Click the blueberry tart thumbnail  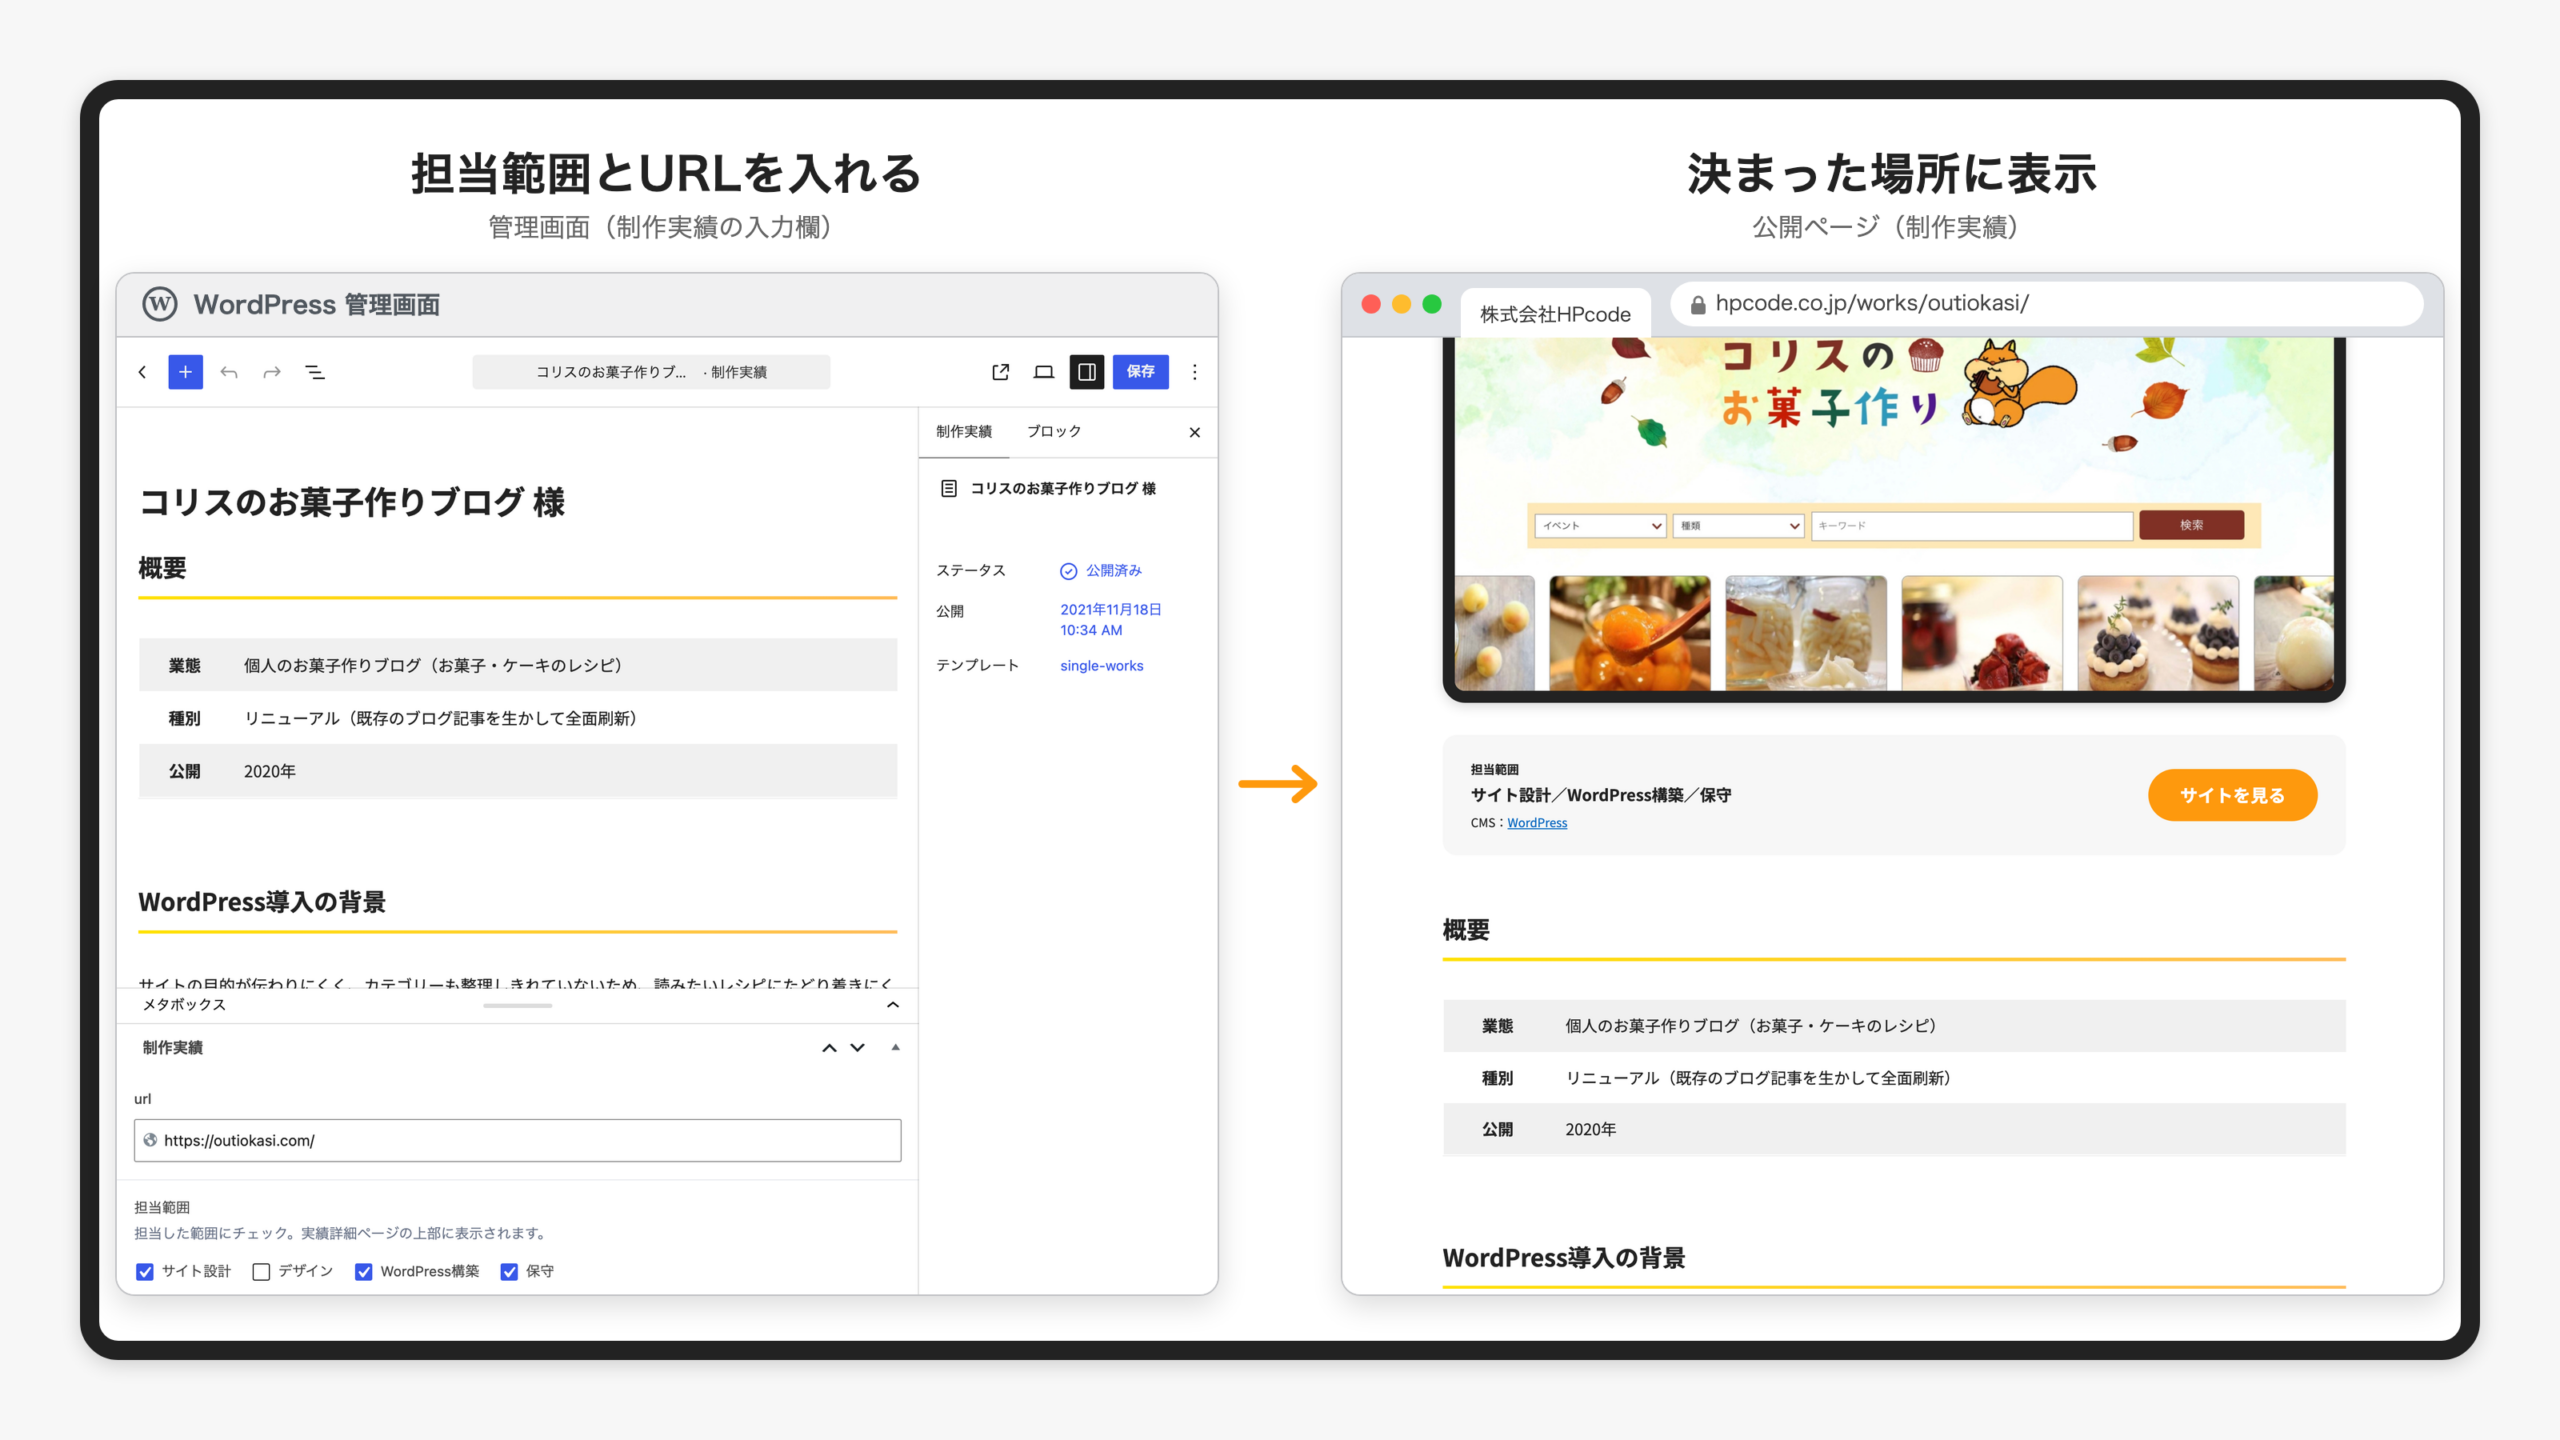2158,633
